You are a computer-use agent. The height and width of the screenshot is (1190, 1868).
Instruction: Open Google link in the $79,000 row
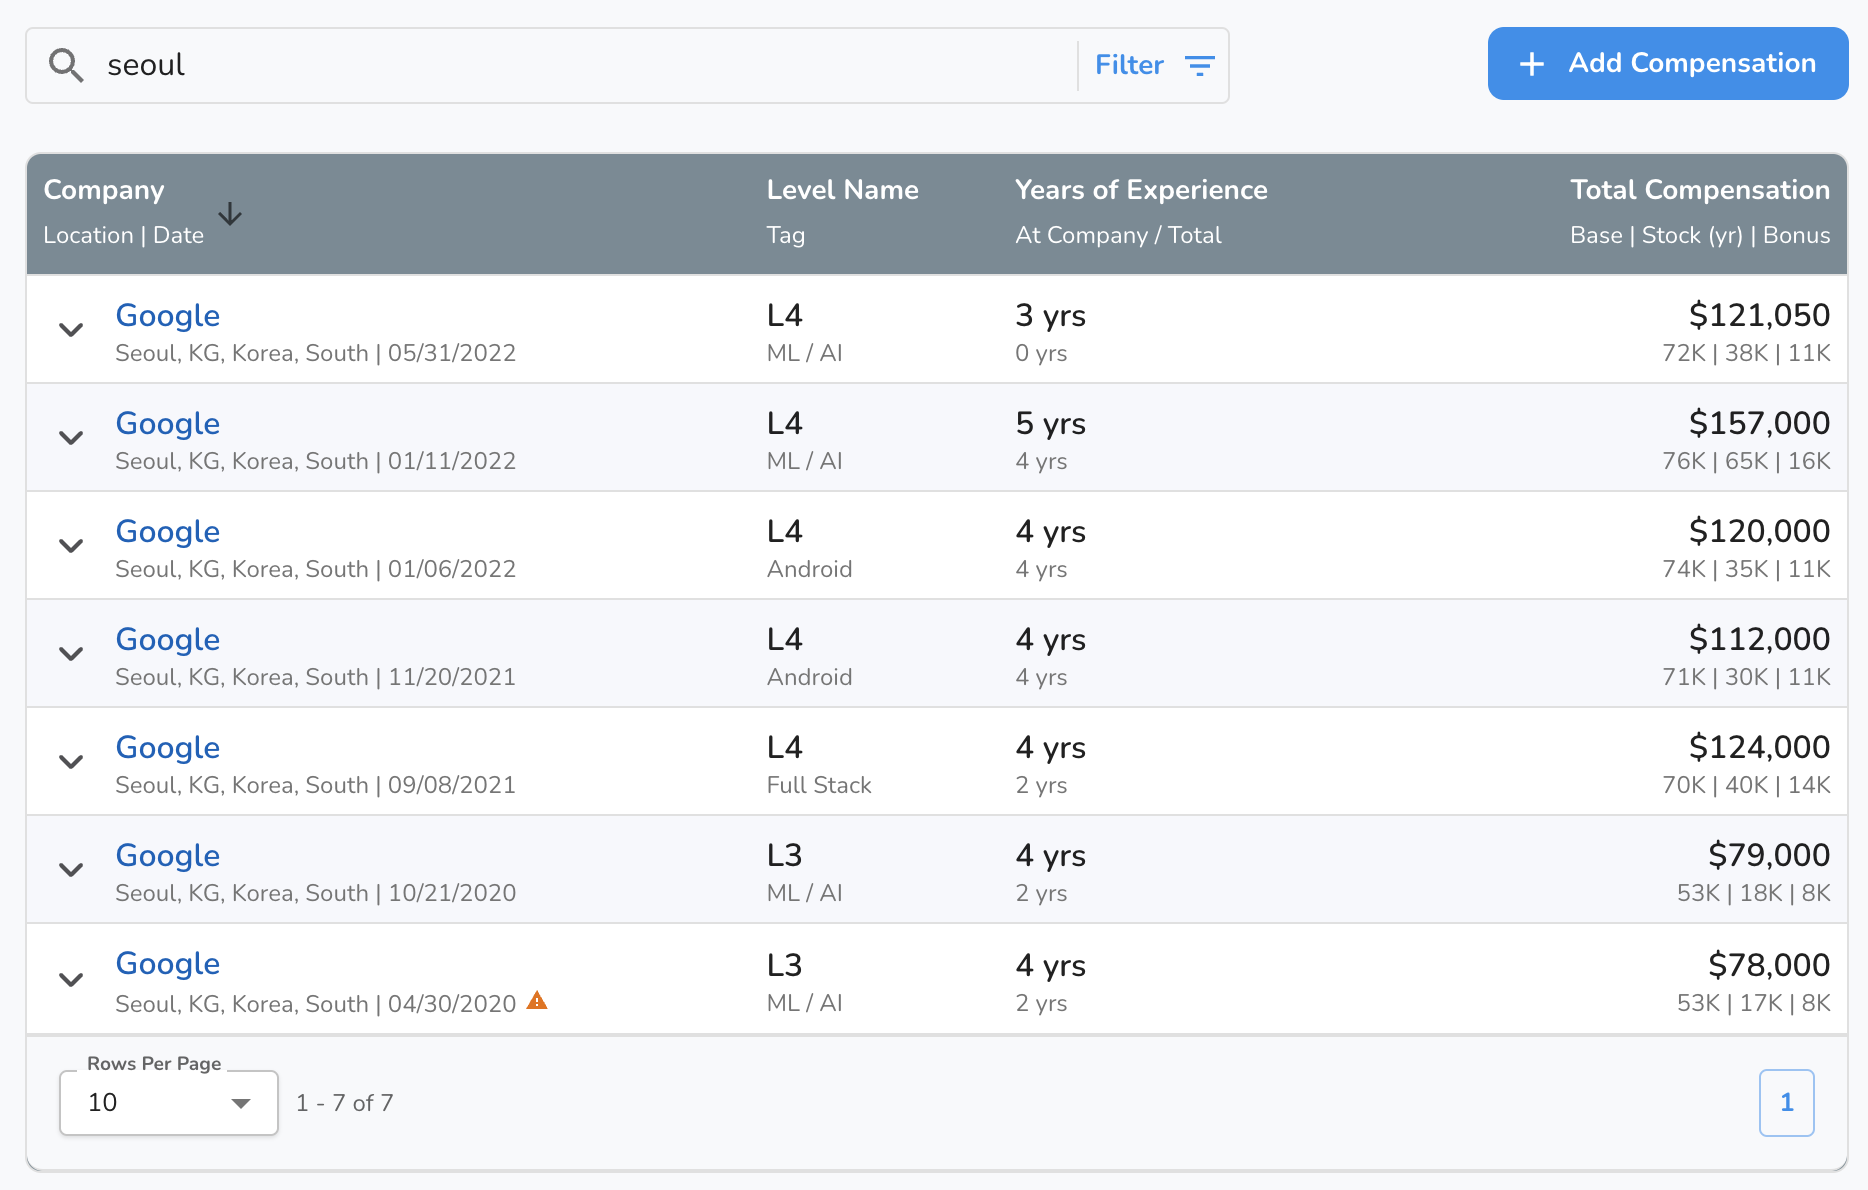(x=168, y=856)
